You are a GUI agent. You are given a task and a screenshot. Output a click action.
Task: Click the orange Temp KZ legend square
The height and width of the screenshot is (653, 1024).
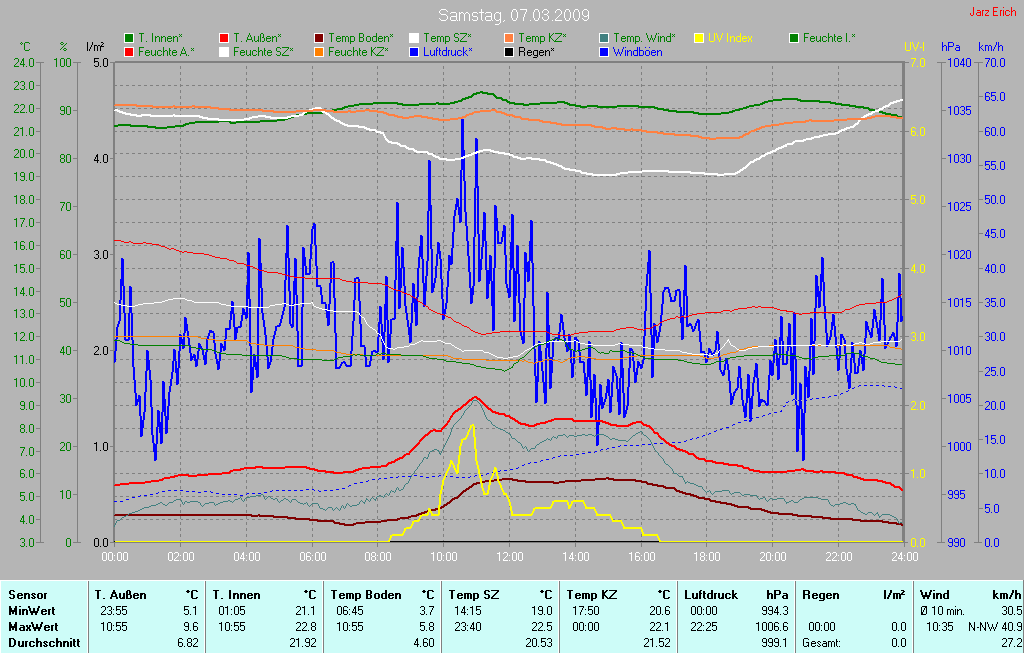pos(509,38)
